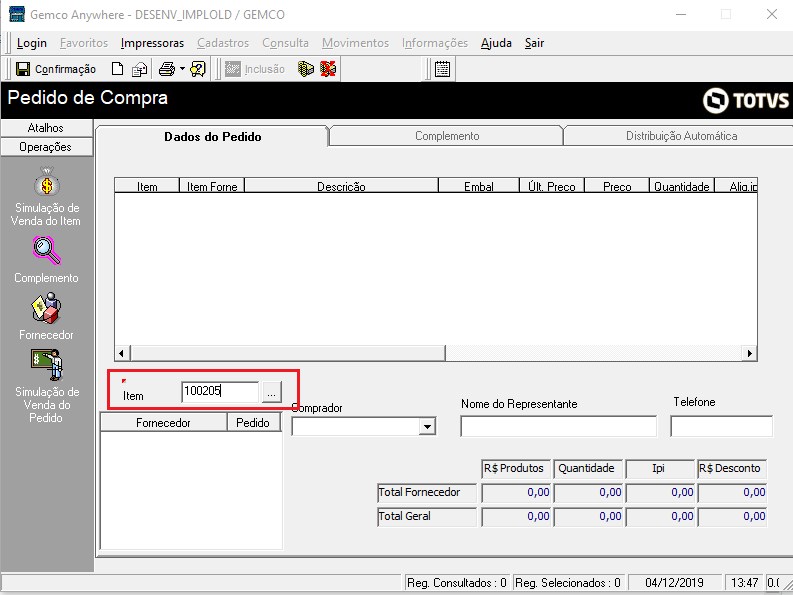
Task: Expand the Comprador combo box arrow
Action: [x=427, y=427]
